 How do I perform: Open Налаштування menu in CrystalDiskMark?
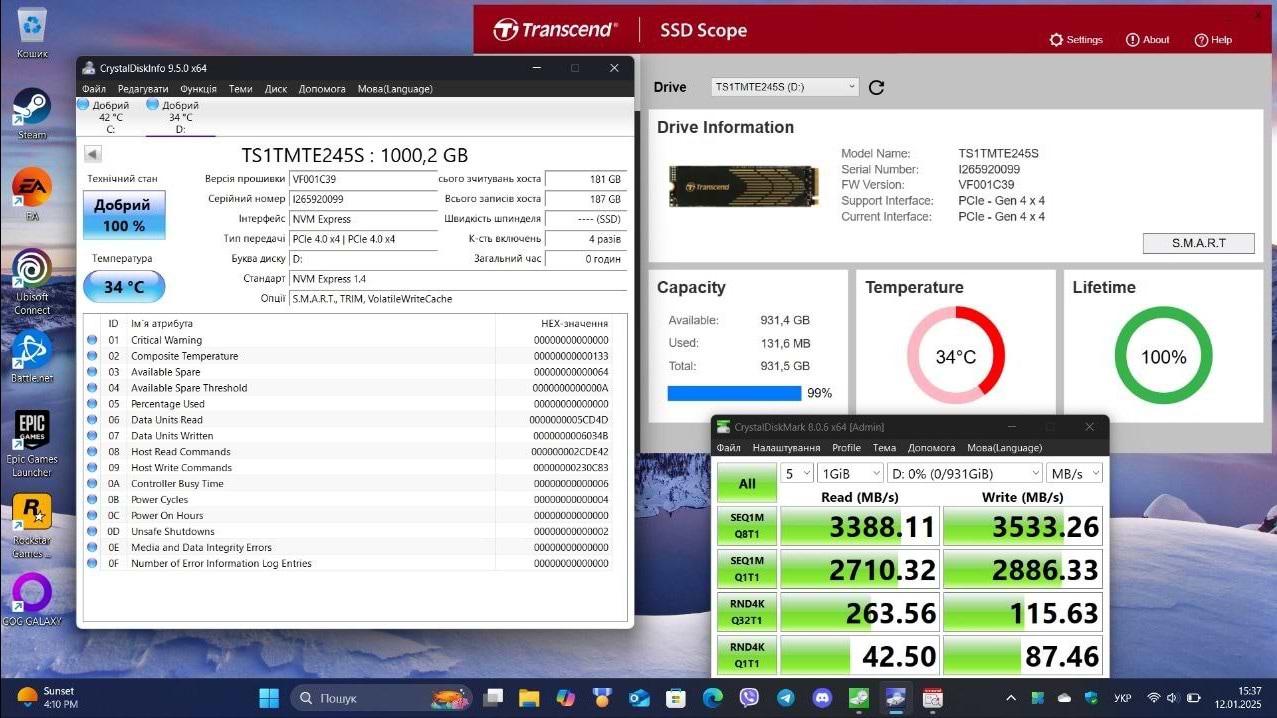coord(786,448)
